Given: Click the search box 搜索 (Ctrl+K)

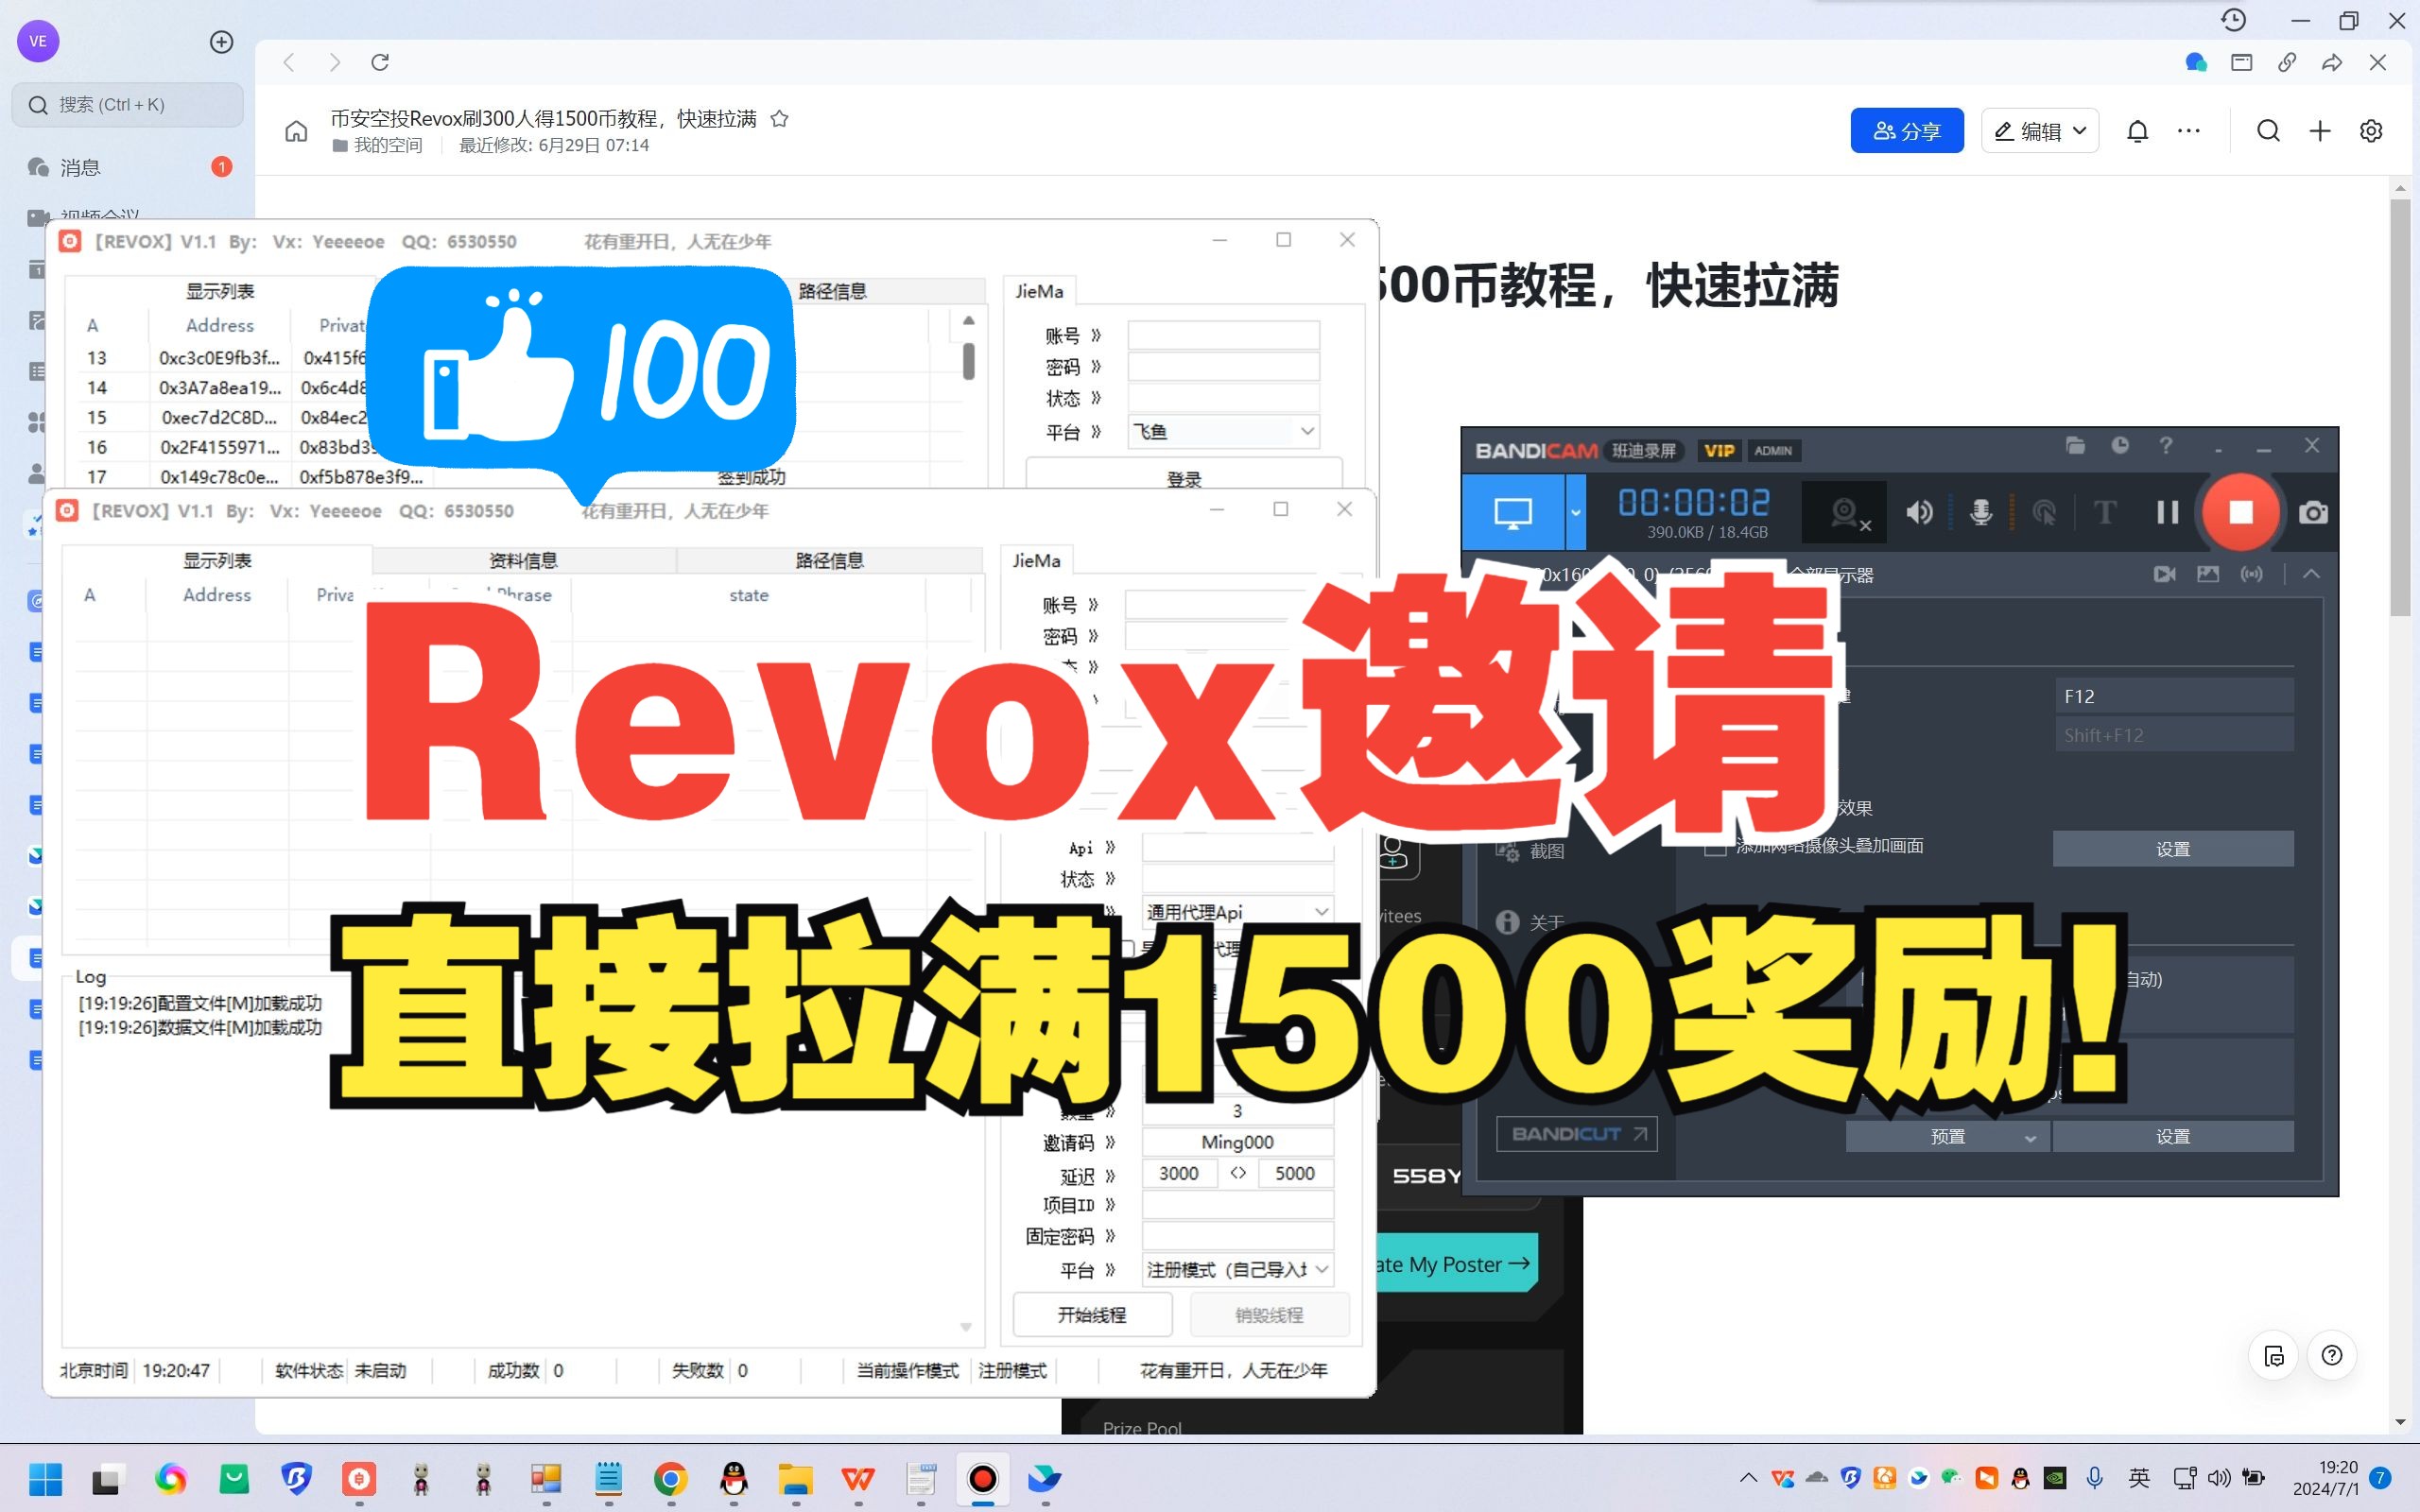Looking at the screenshot, I should click(127, 105).
